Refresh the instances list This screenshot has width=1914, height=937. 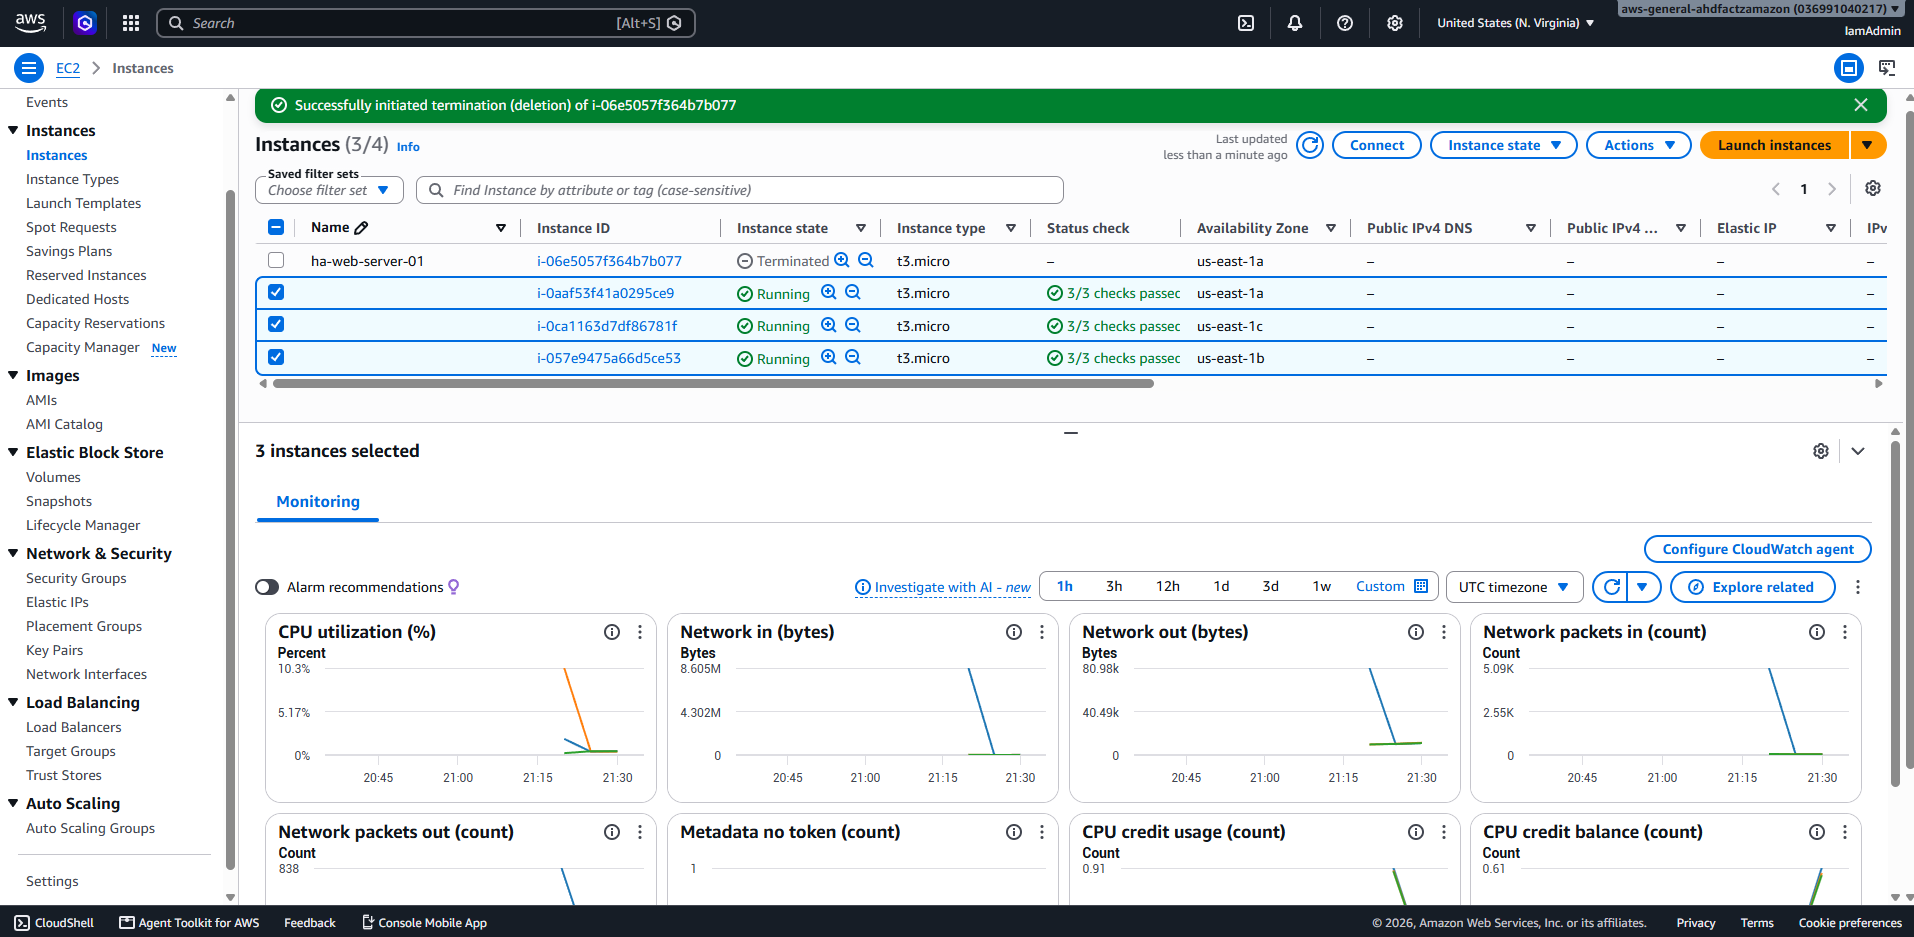coord(1310,145)
